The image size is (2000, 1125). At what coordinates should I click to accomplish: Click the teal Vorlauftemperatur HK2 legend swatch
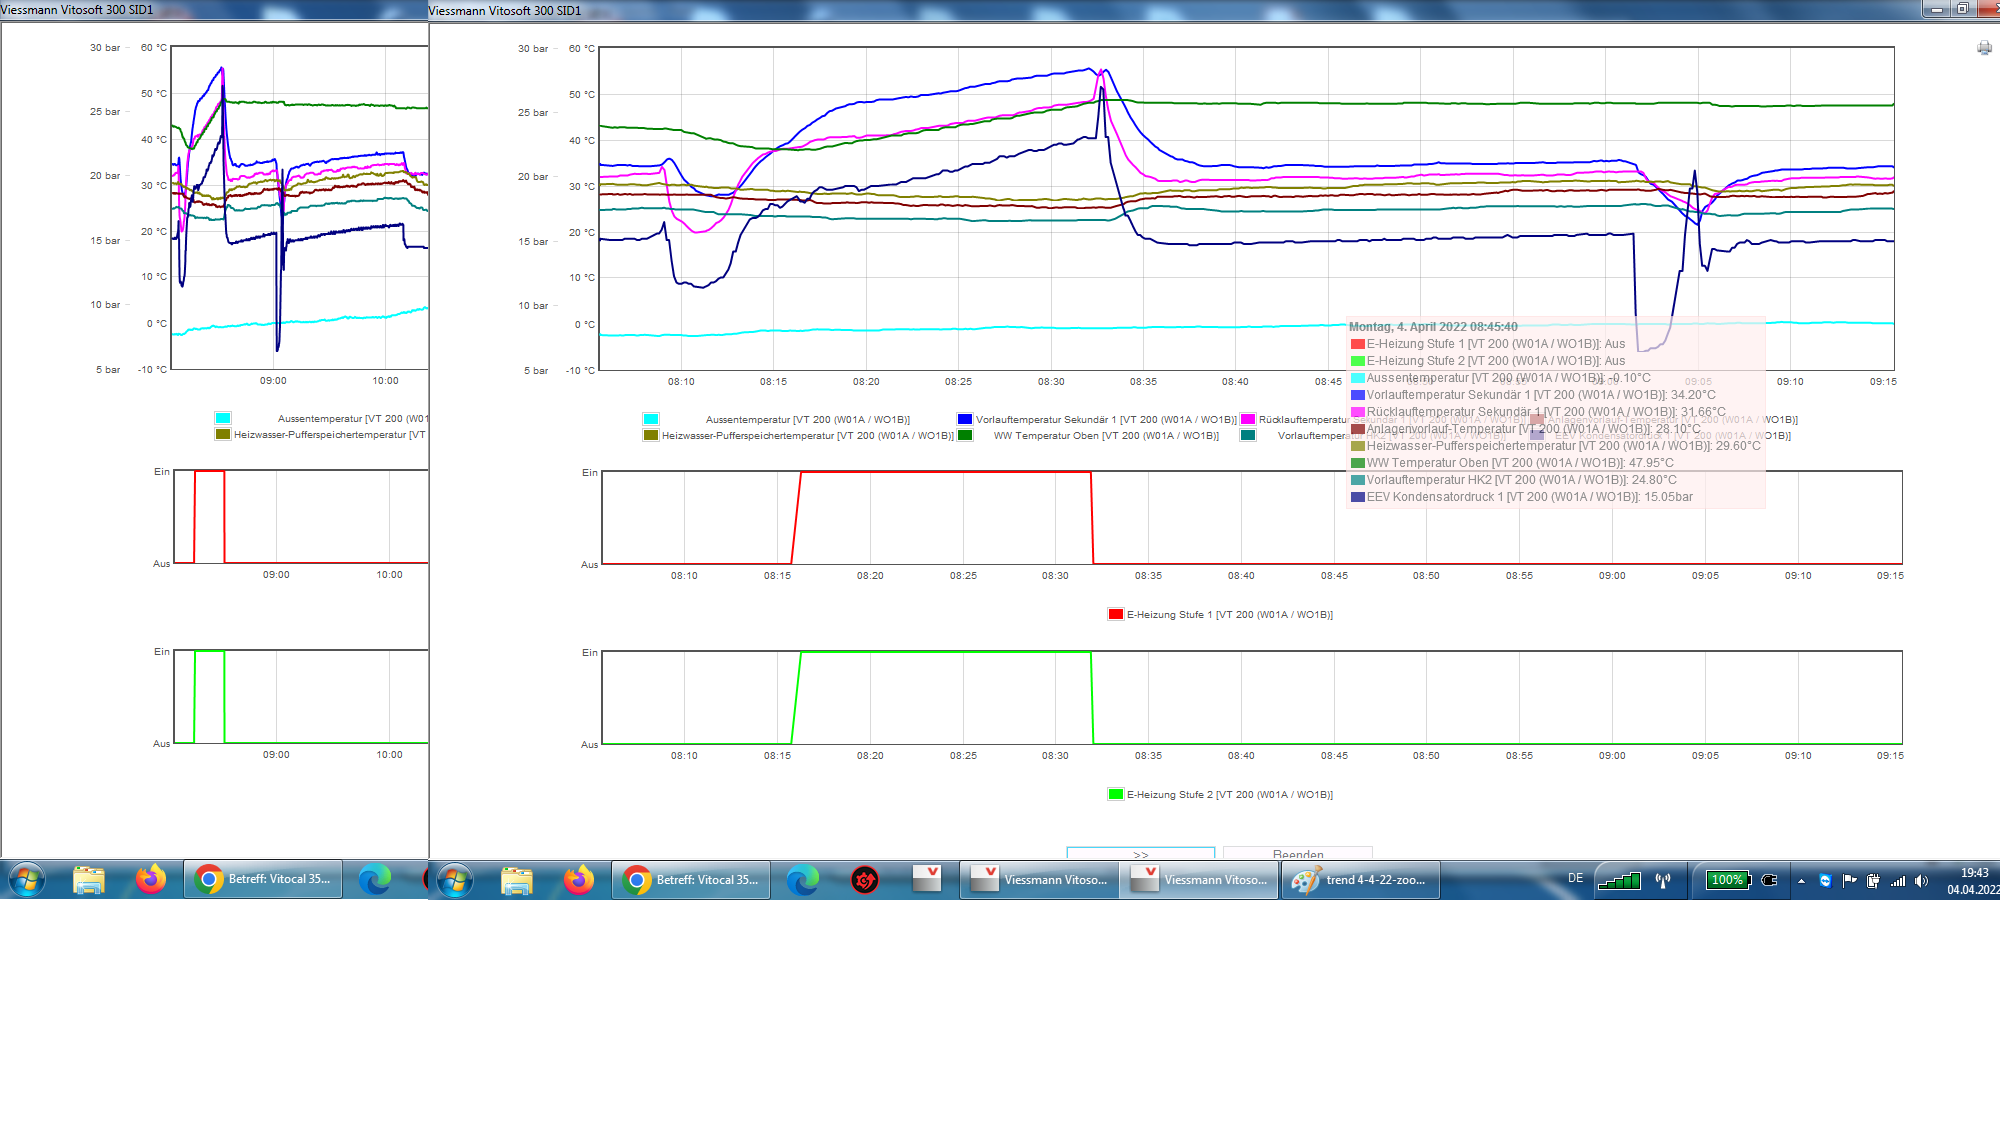pos(1248,435)
